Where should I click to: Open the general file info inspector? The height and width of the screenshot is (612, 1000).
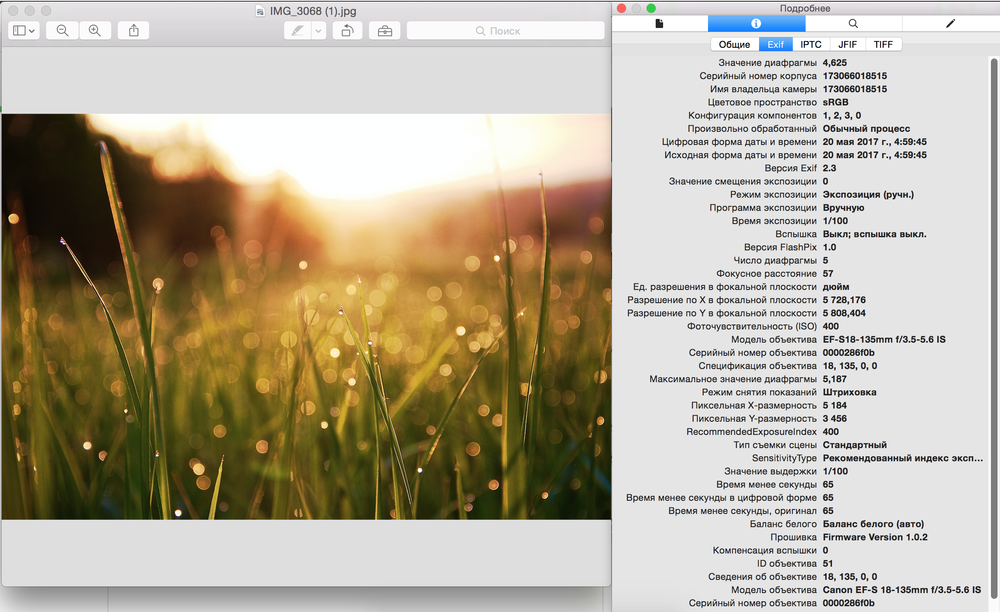(659, 23)
